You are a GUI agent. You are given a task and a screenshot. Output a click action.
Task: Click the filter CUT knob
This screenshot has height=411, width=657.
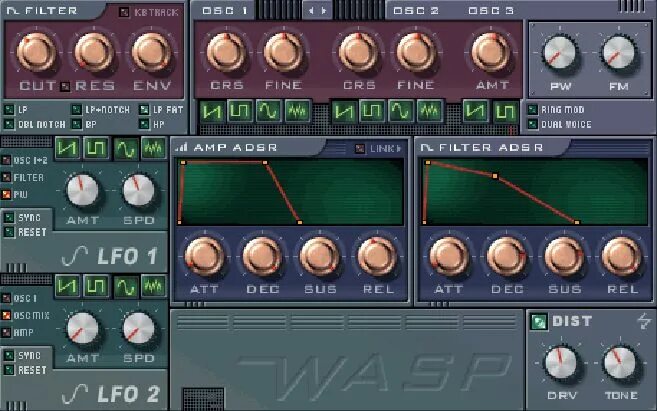(x=36, y=52)
